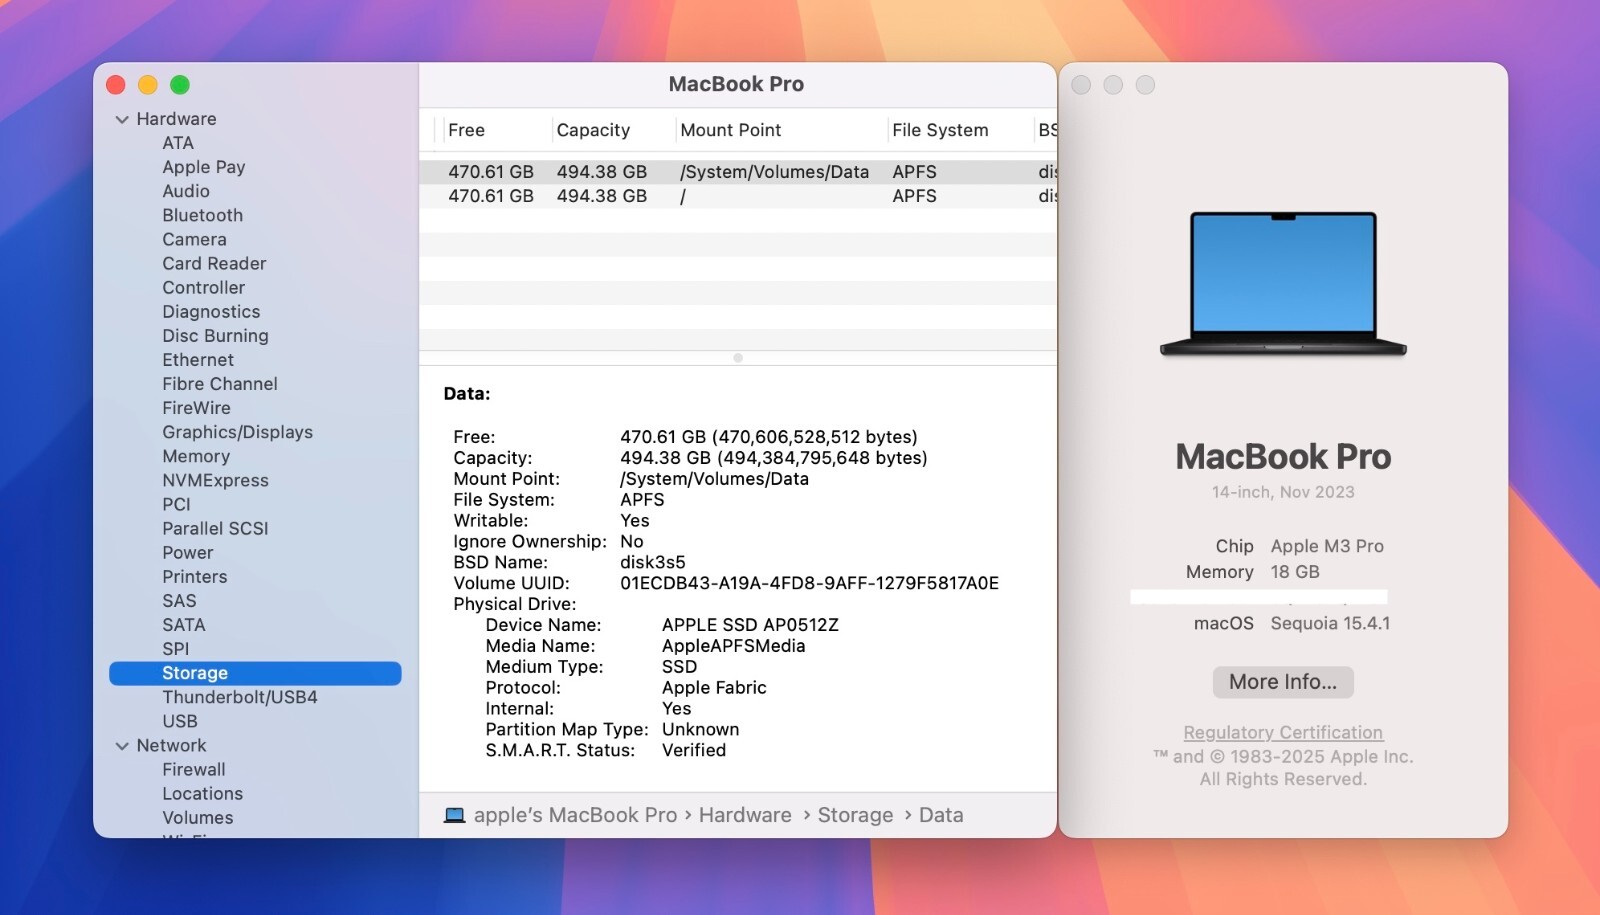Click the More Info... button

click(1283, 682)
